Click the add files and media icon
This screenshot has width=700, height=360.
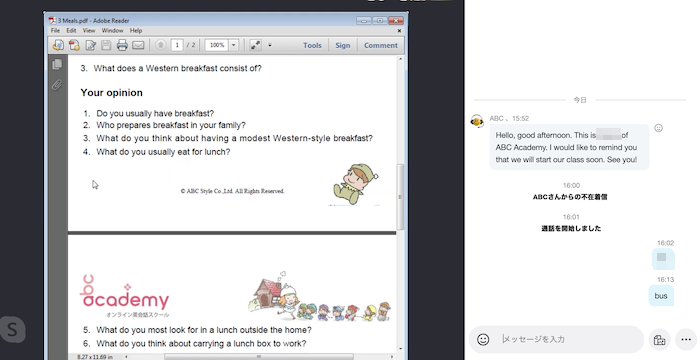pyautogui.click(x=659, y=340)
